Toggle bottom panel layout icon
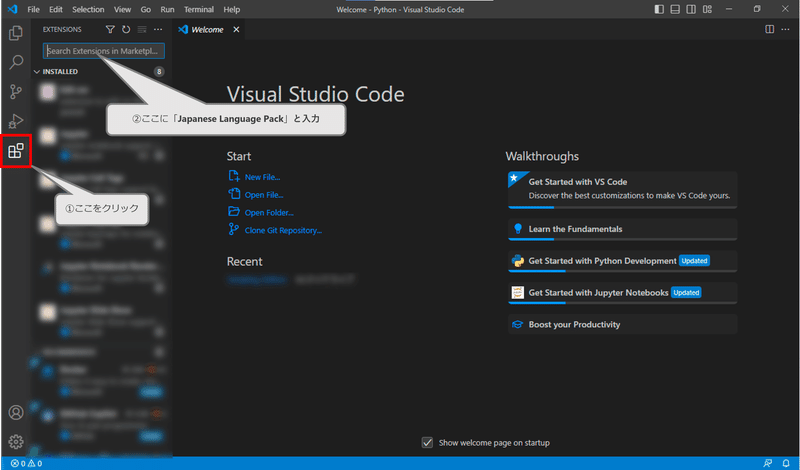 pos(675,9)
